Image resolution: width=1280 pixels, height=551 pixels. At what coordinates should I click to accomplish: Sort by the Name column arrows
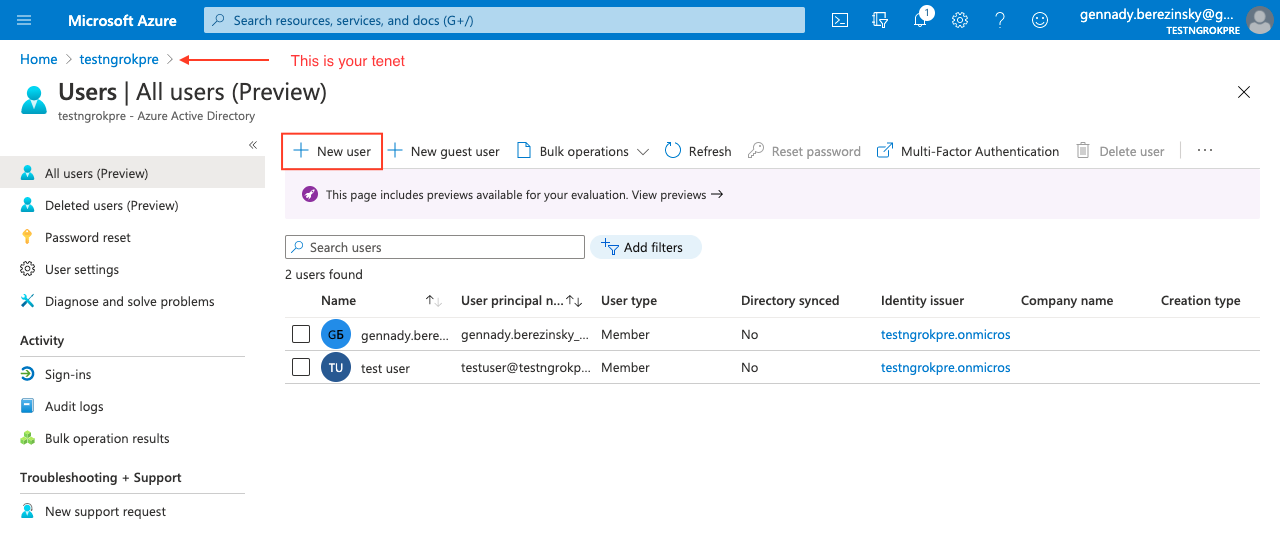point(433,300)
